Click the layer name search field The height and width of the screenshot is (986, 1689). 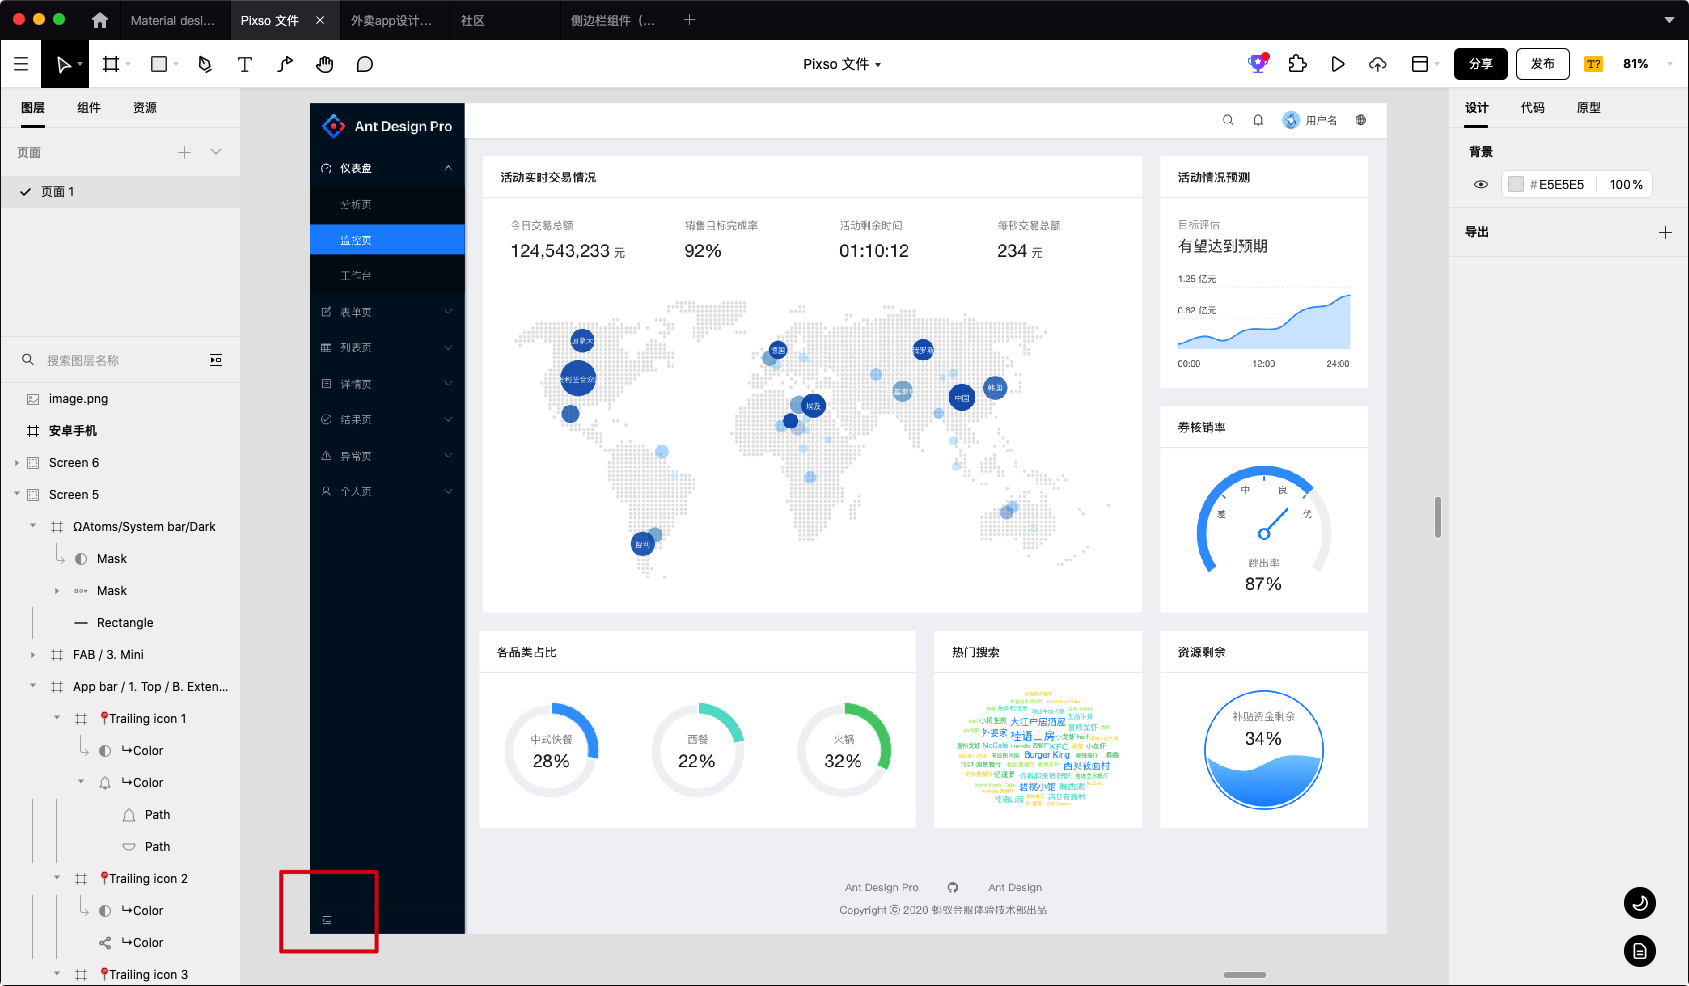[112, 360]
